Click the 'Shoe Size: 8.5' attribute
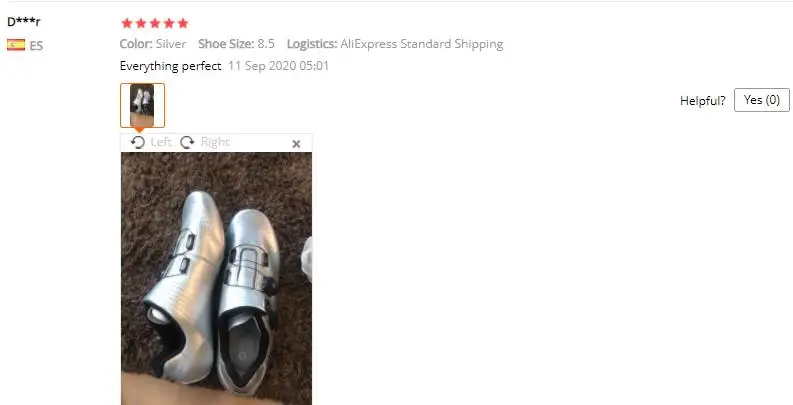This screenshot has height=405, width=793. [236, 44]
